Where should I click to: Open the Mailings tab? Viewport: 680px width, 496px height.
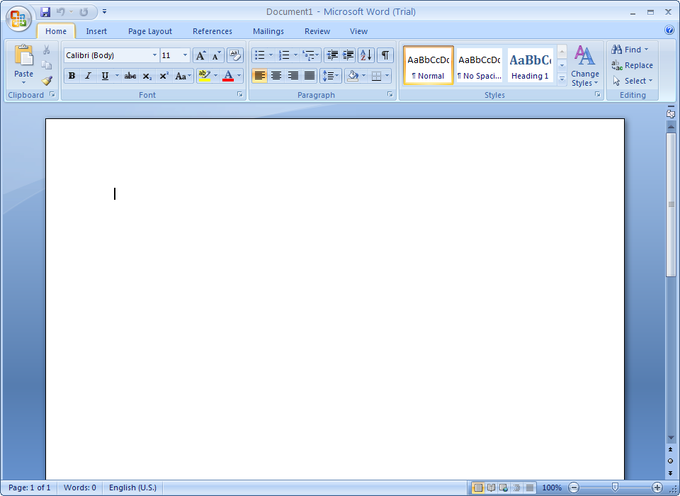coord(268,31)
